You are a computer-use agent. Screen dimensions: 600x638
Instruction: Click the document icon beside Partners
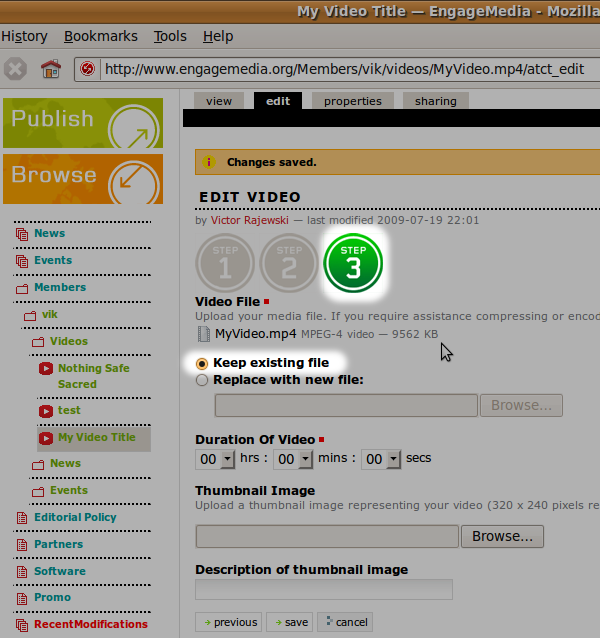pos(22,545)
